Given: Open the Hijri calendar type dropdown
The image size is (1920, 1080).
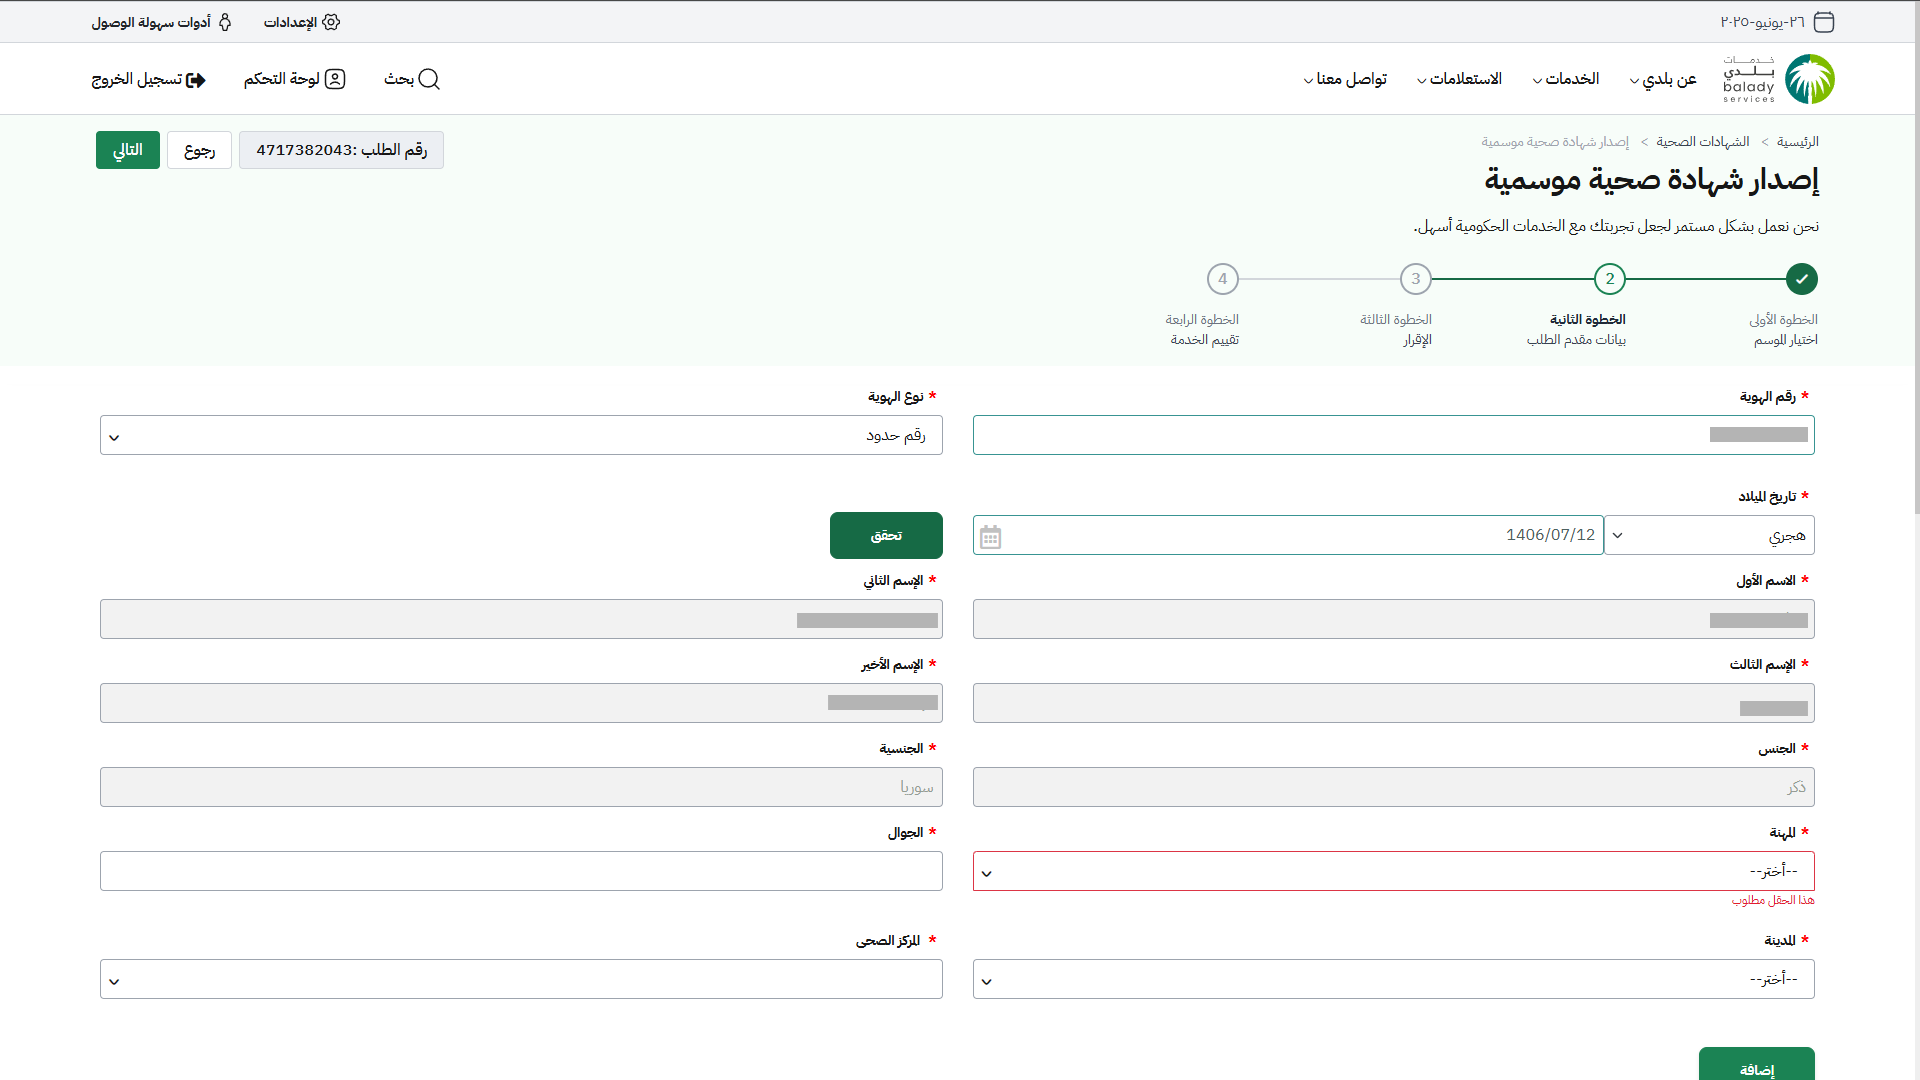Looking at the screenshot, I should 1709,536.
